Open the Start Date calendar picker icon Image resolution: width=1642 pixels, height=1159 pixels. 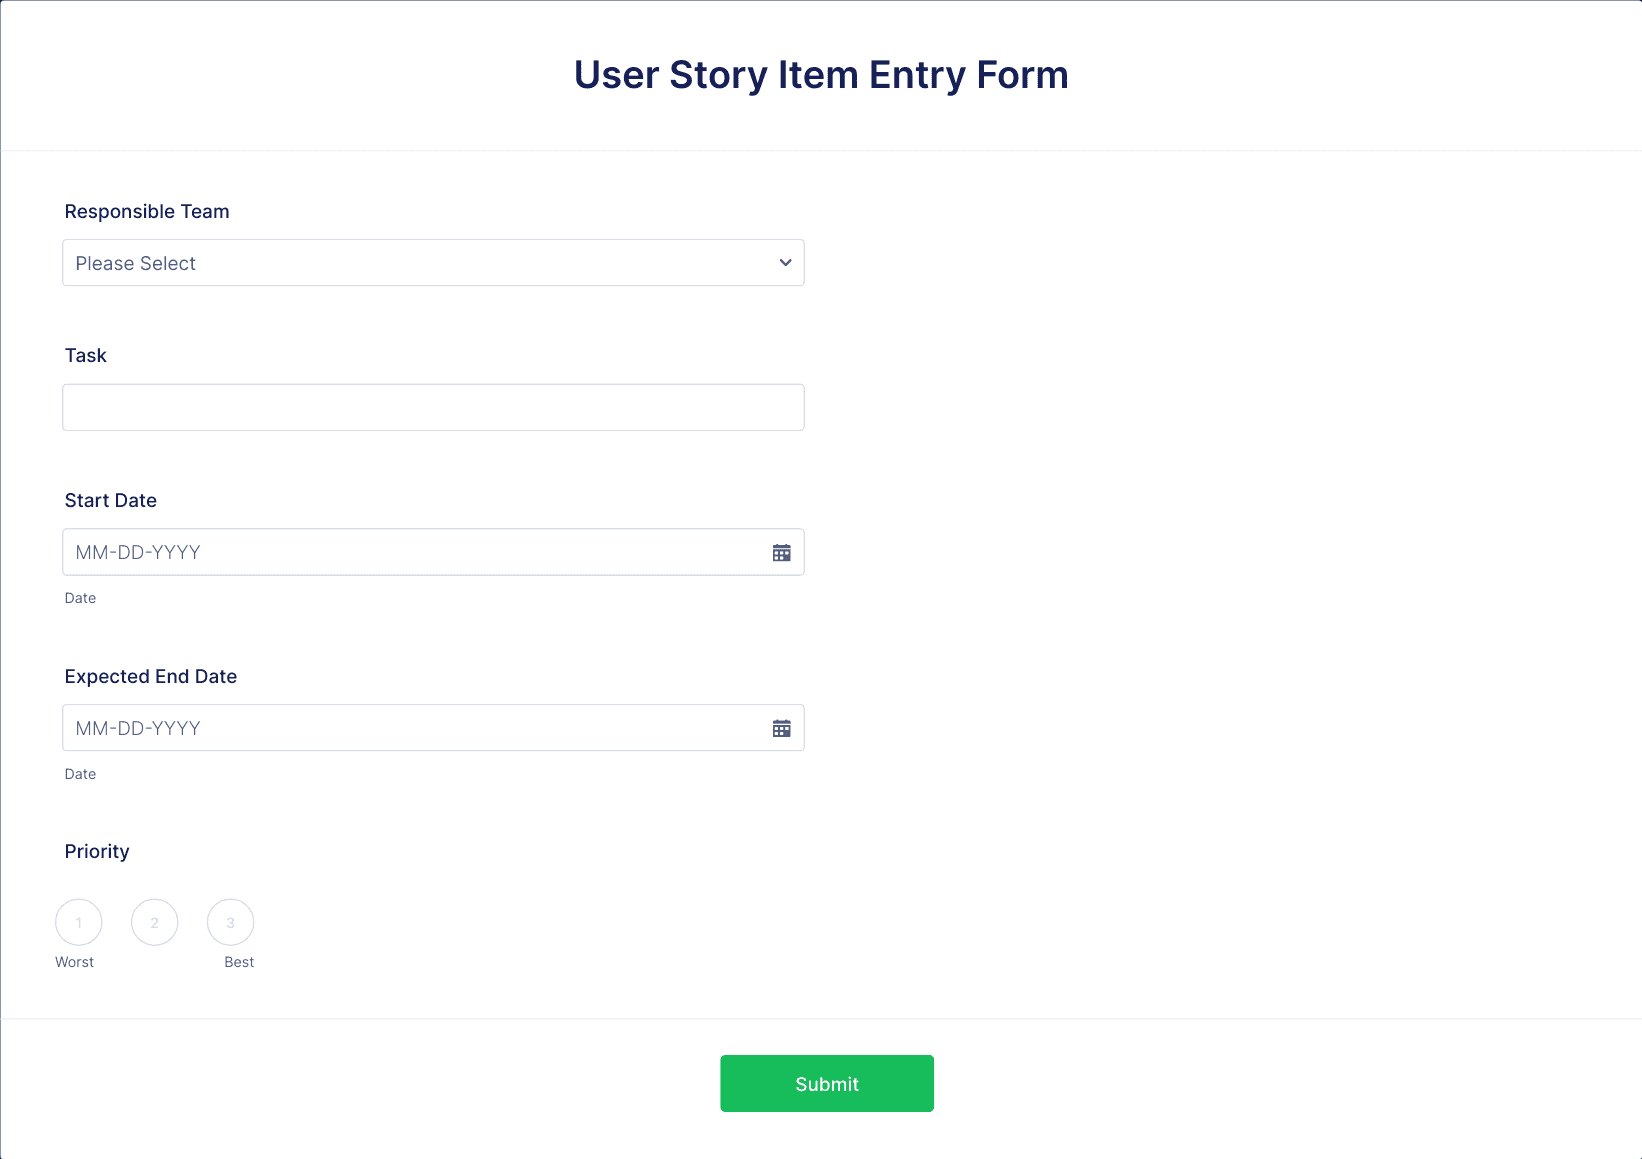coord(782,553)
